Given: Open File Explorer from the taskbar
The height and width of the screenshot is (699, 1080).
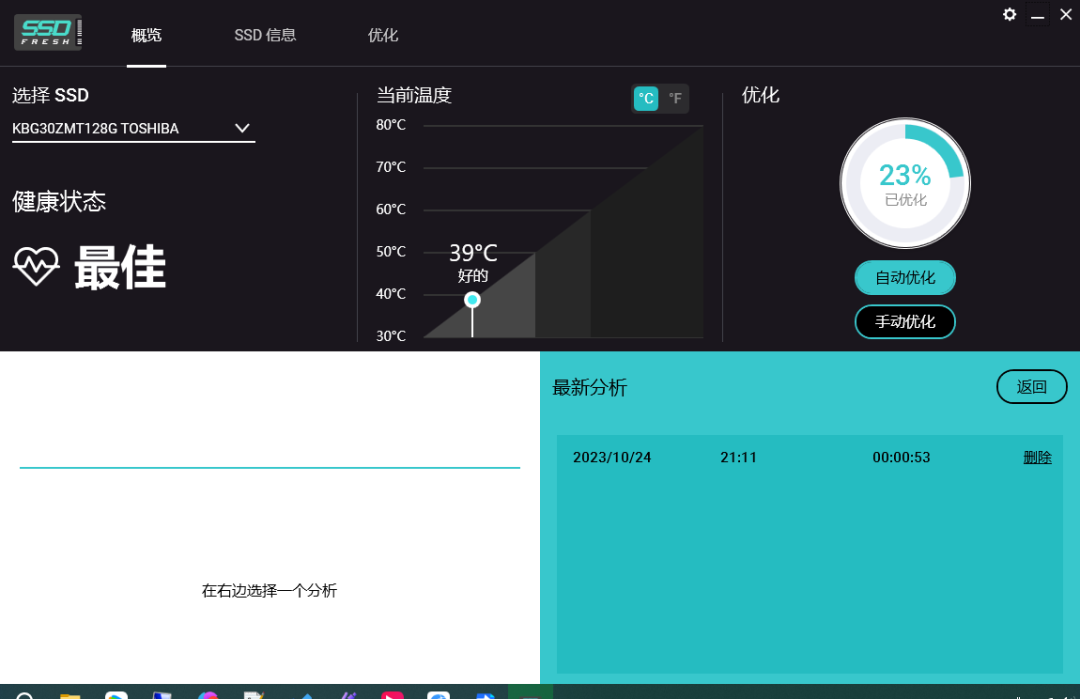Looking at the screenshot, I should click(x=70, y=694).
